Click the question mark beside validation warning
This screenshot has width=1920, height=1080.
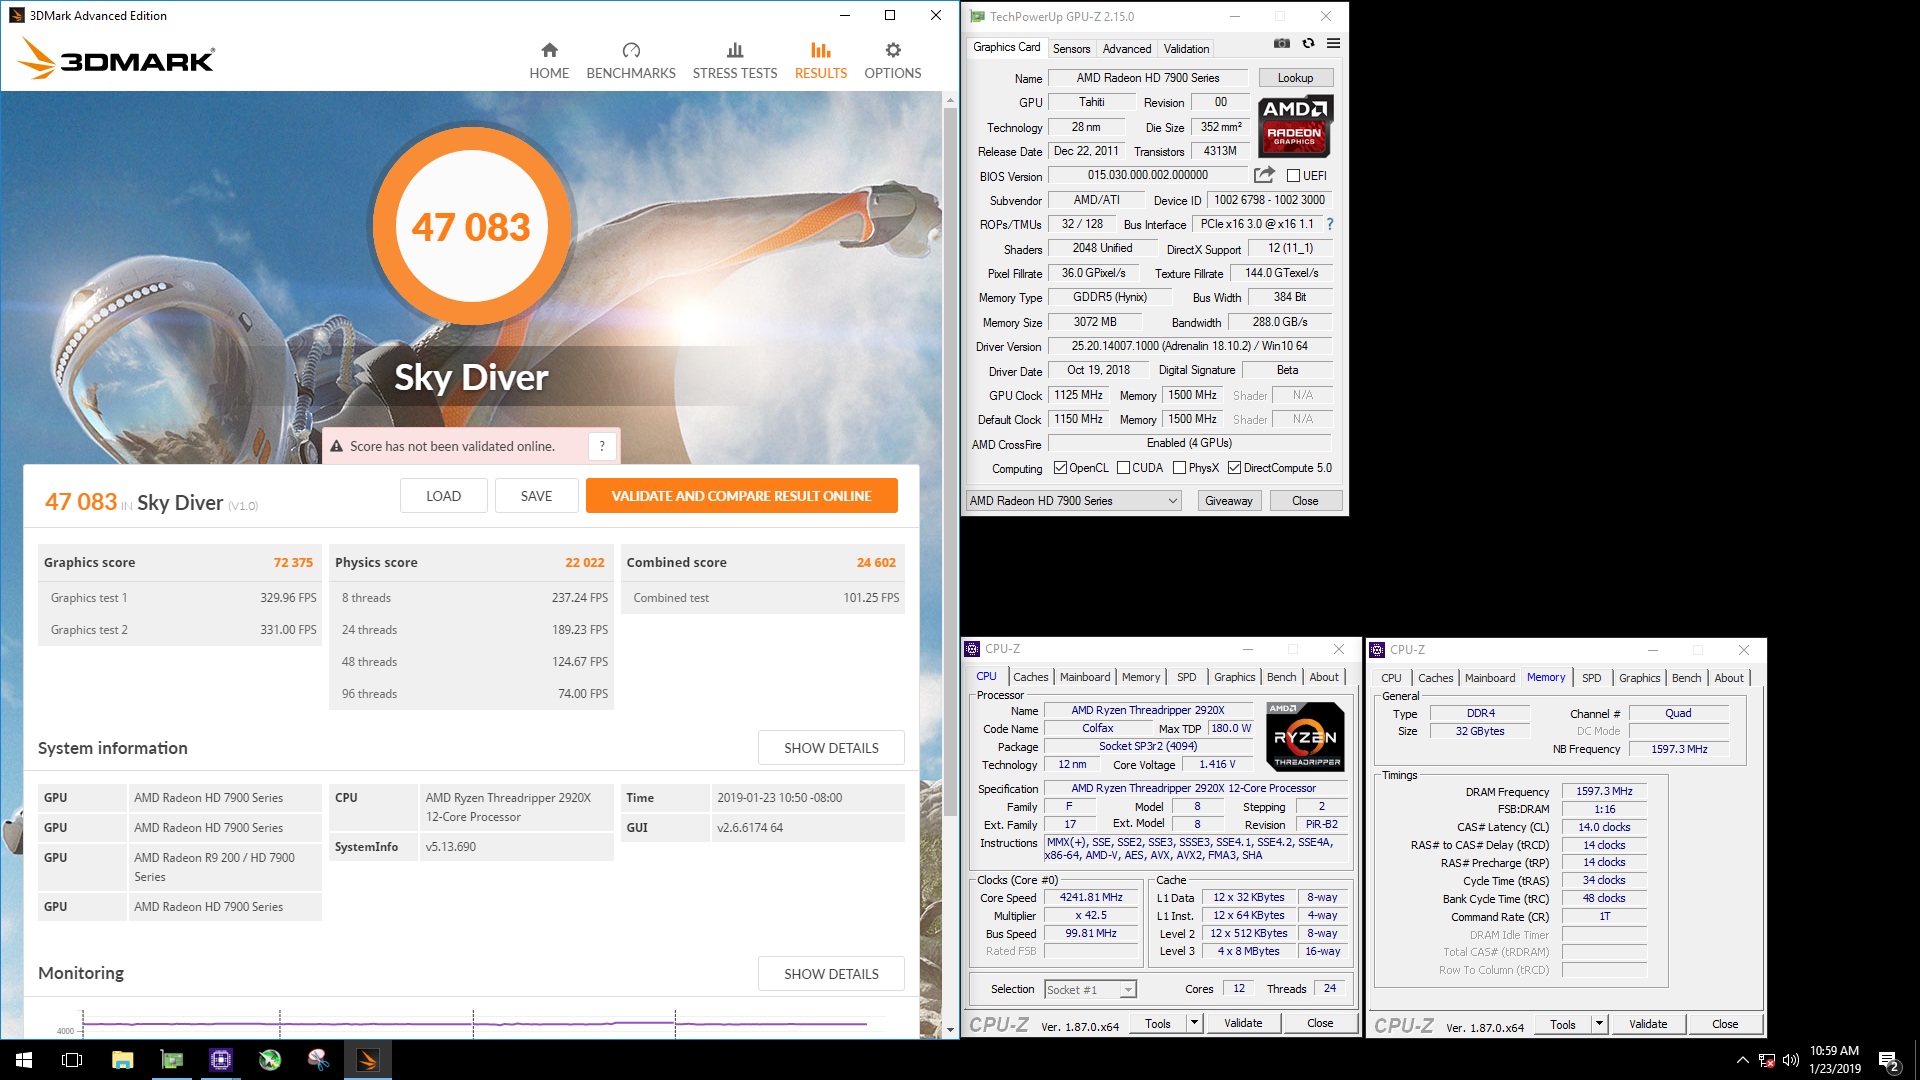point(602,446)
